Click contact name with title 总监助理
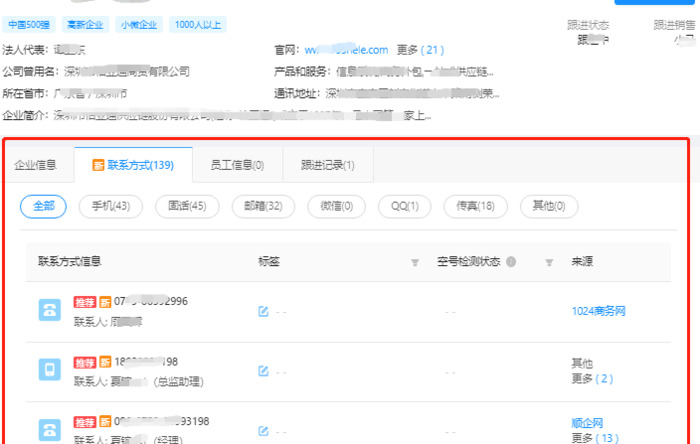The height and width of the screenshot is (444, 700). point(138,382)
